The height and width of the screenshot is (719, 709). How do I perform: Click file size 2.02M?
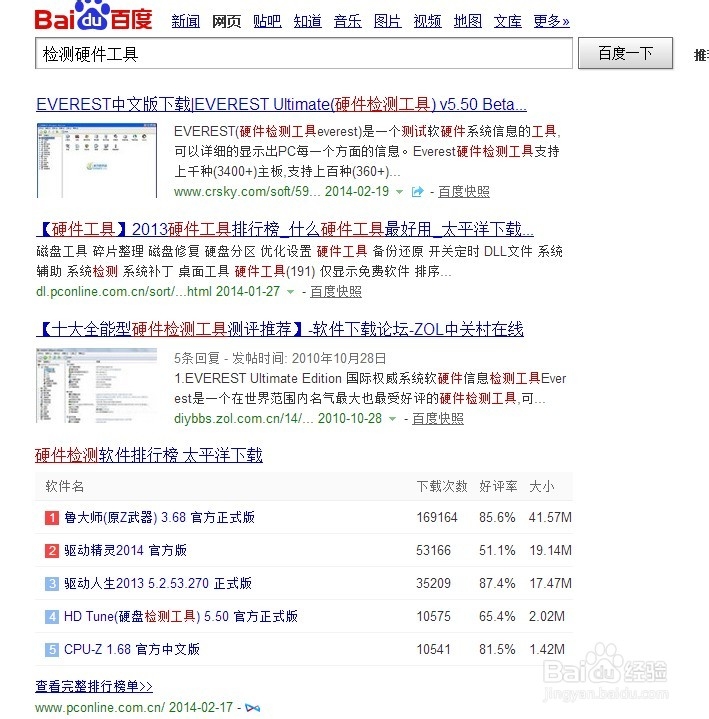(547, 617)
